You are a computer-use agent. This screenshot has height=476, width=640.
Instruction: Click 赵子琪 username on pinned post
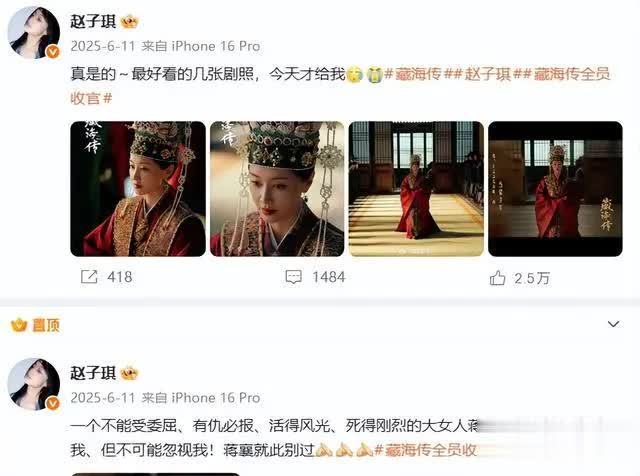tap(93, 373)
